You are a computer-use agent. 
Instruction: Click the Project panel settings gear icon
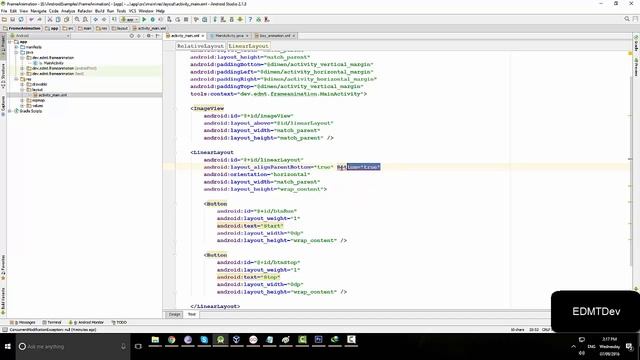[149, 36]
